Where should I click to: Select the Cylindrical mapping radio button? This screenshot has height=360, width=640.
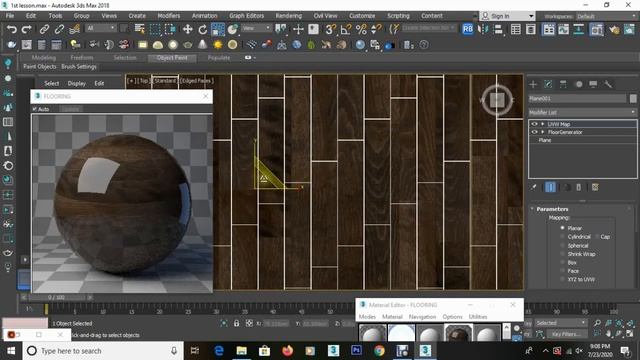(x=562, y=236)
